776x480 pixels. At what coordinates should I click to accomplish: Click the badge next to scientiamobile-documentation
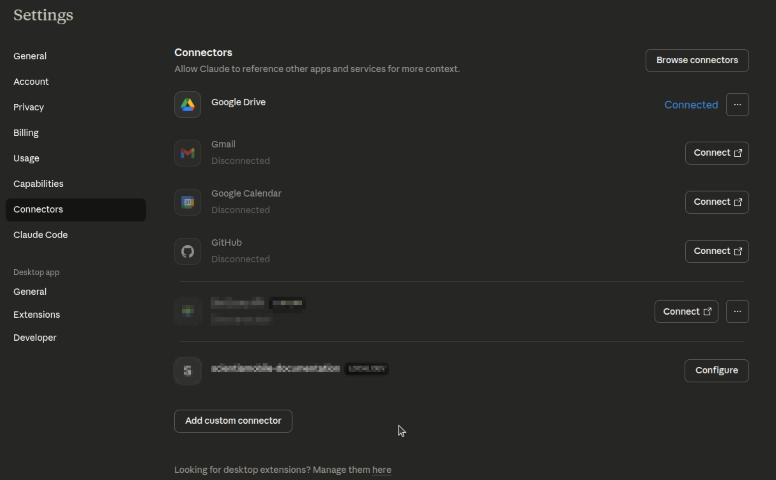click(367, 369)
